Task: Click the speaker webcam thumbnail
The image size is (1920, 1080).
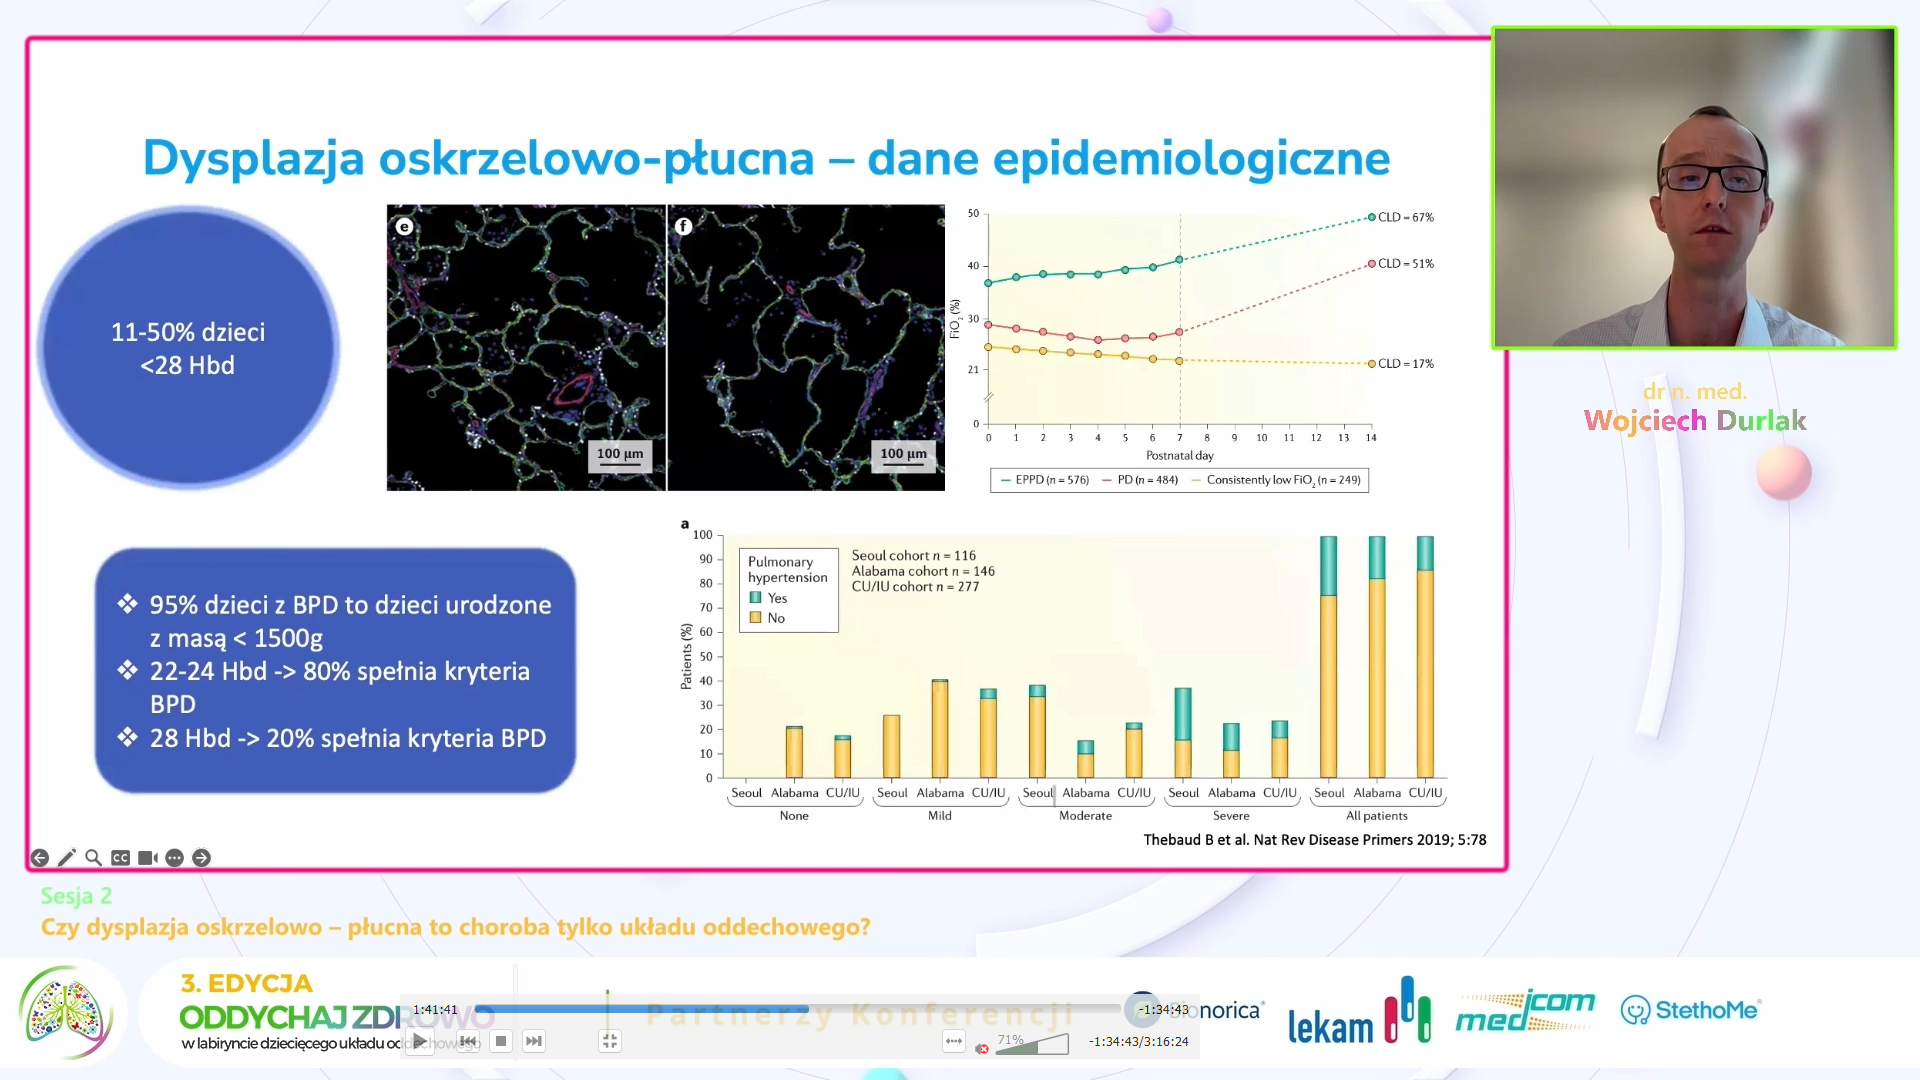Action: (x=1694, y=188)
